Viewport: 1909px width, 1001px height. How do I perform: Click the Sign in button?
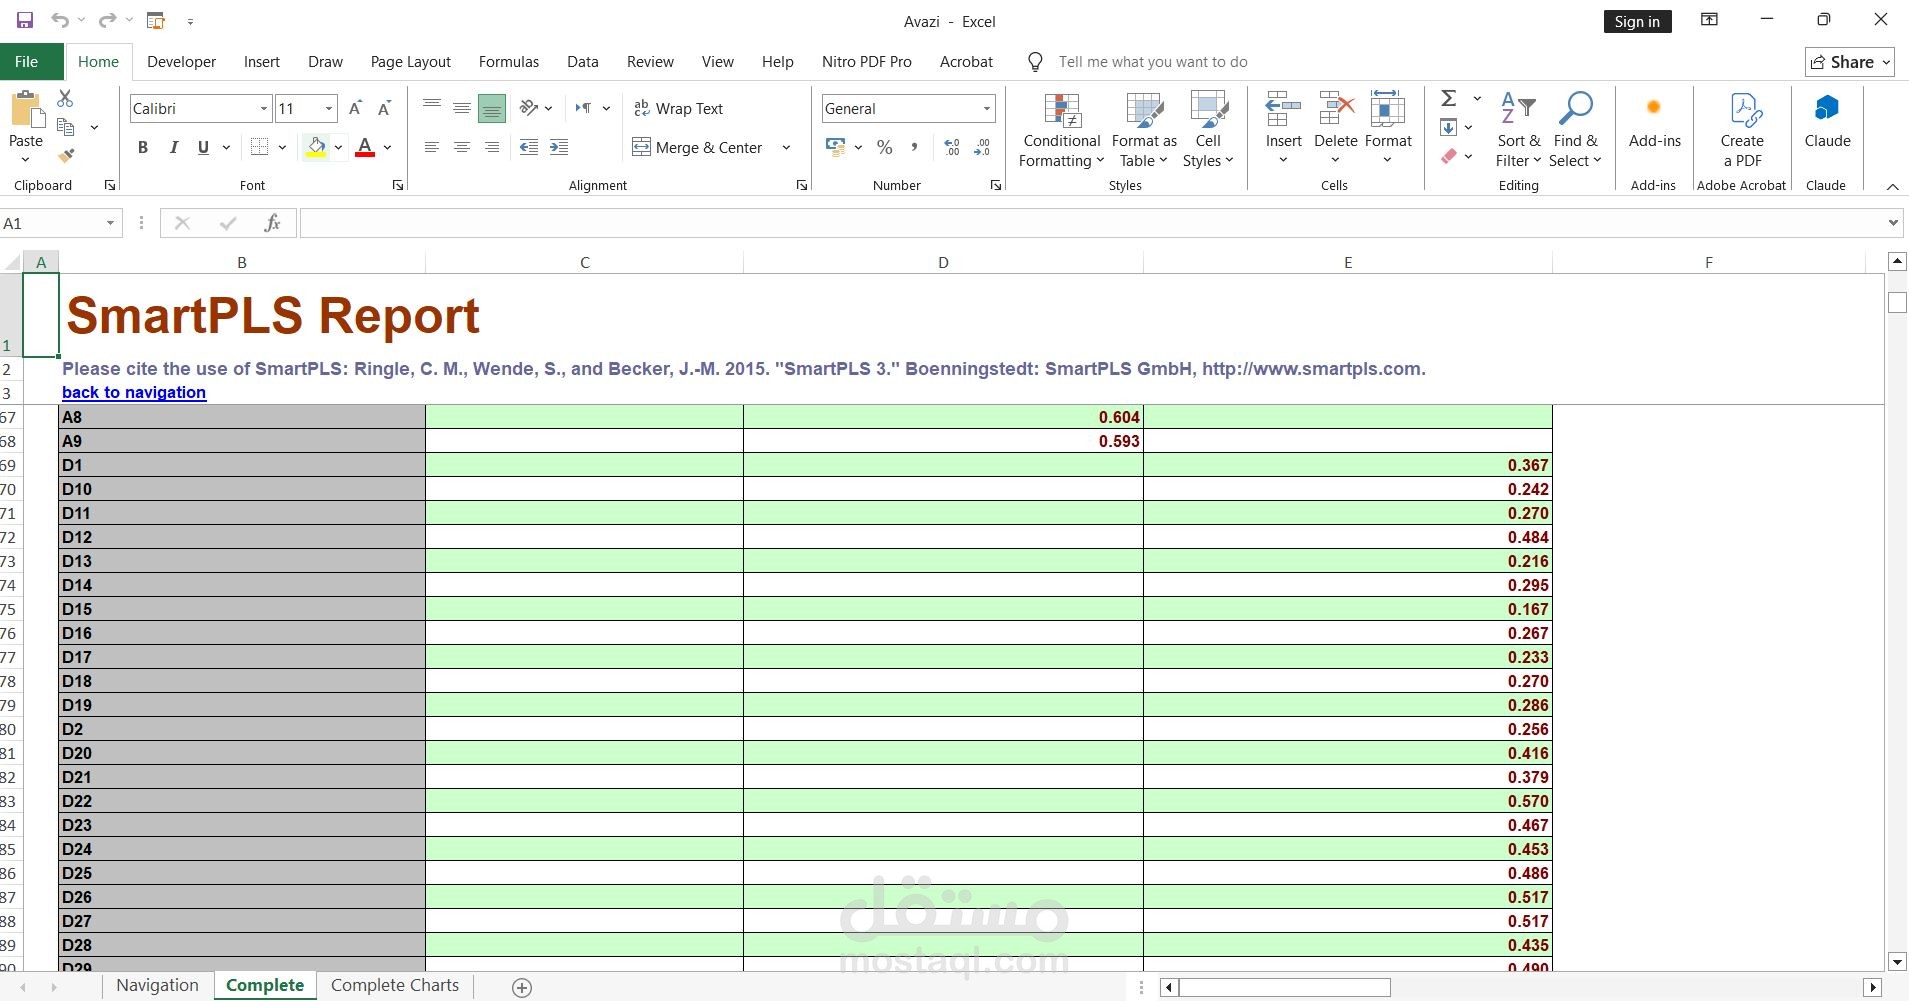[x=1637, y=21]
